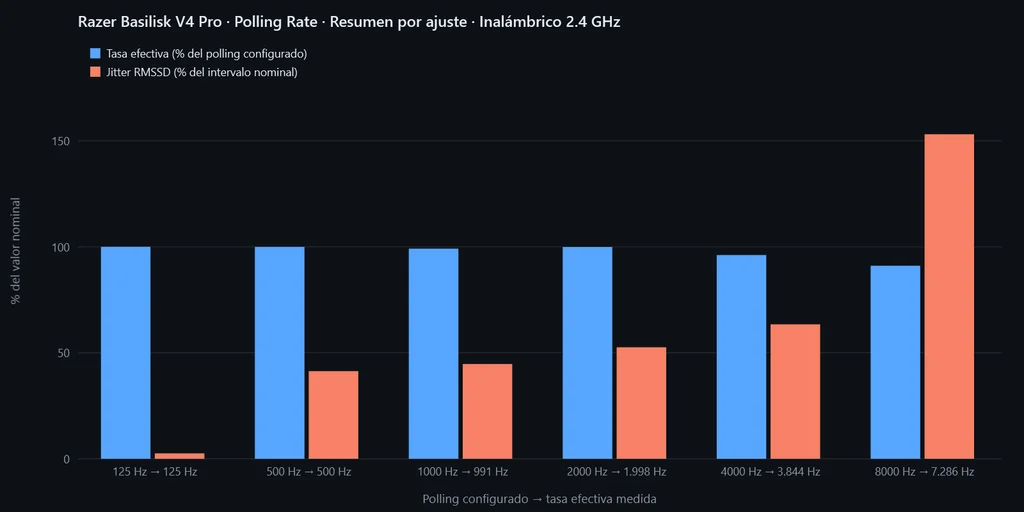Select the orange jitter bar for 500 Hz

click(x=334, y=415)
